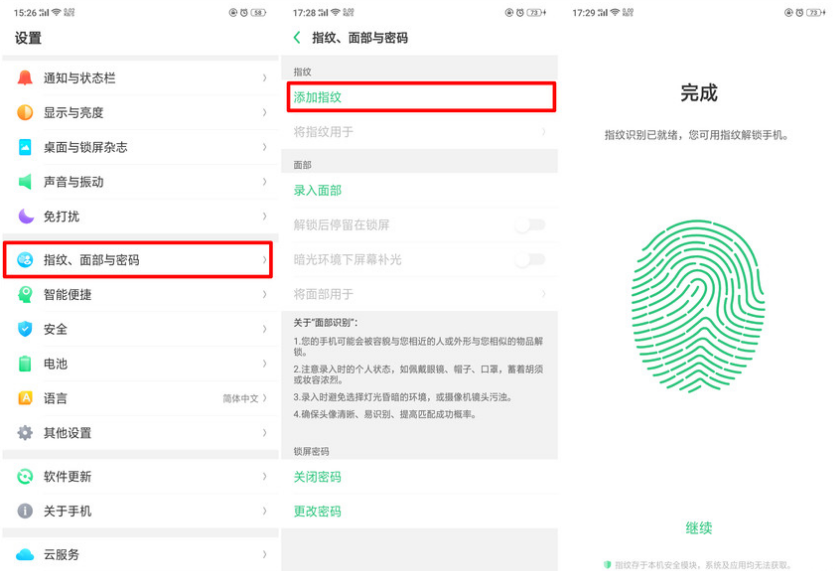
Task: Open chevron on 将面部用于 row
Action: 544,293
